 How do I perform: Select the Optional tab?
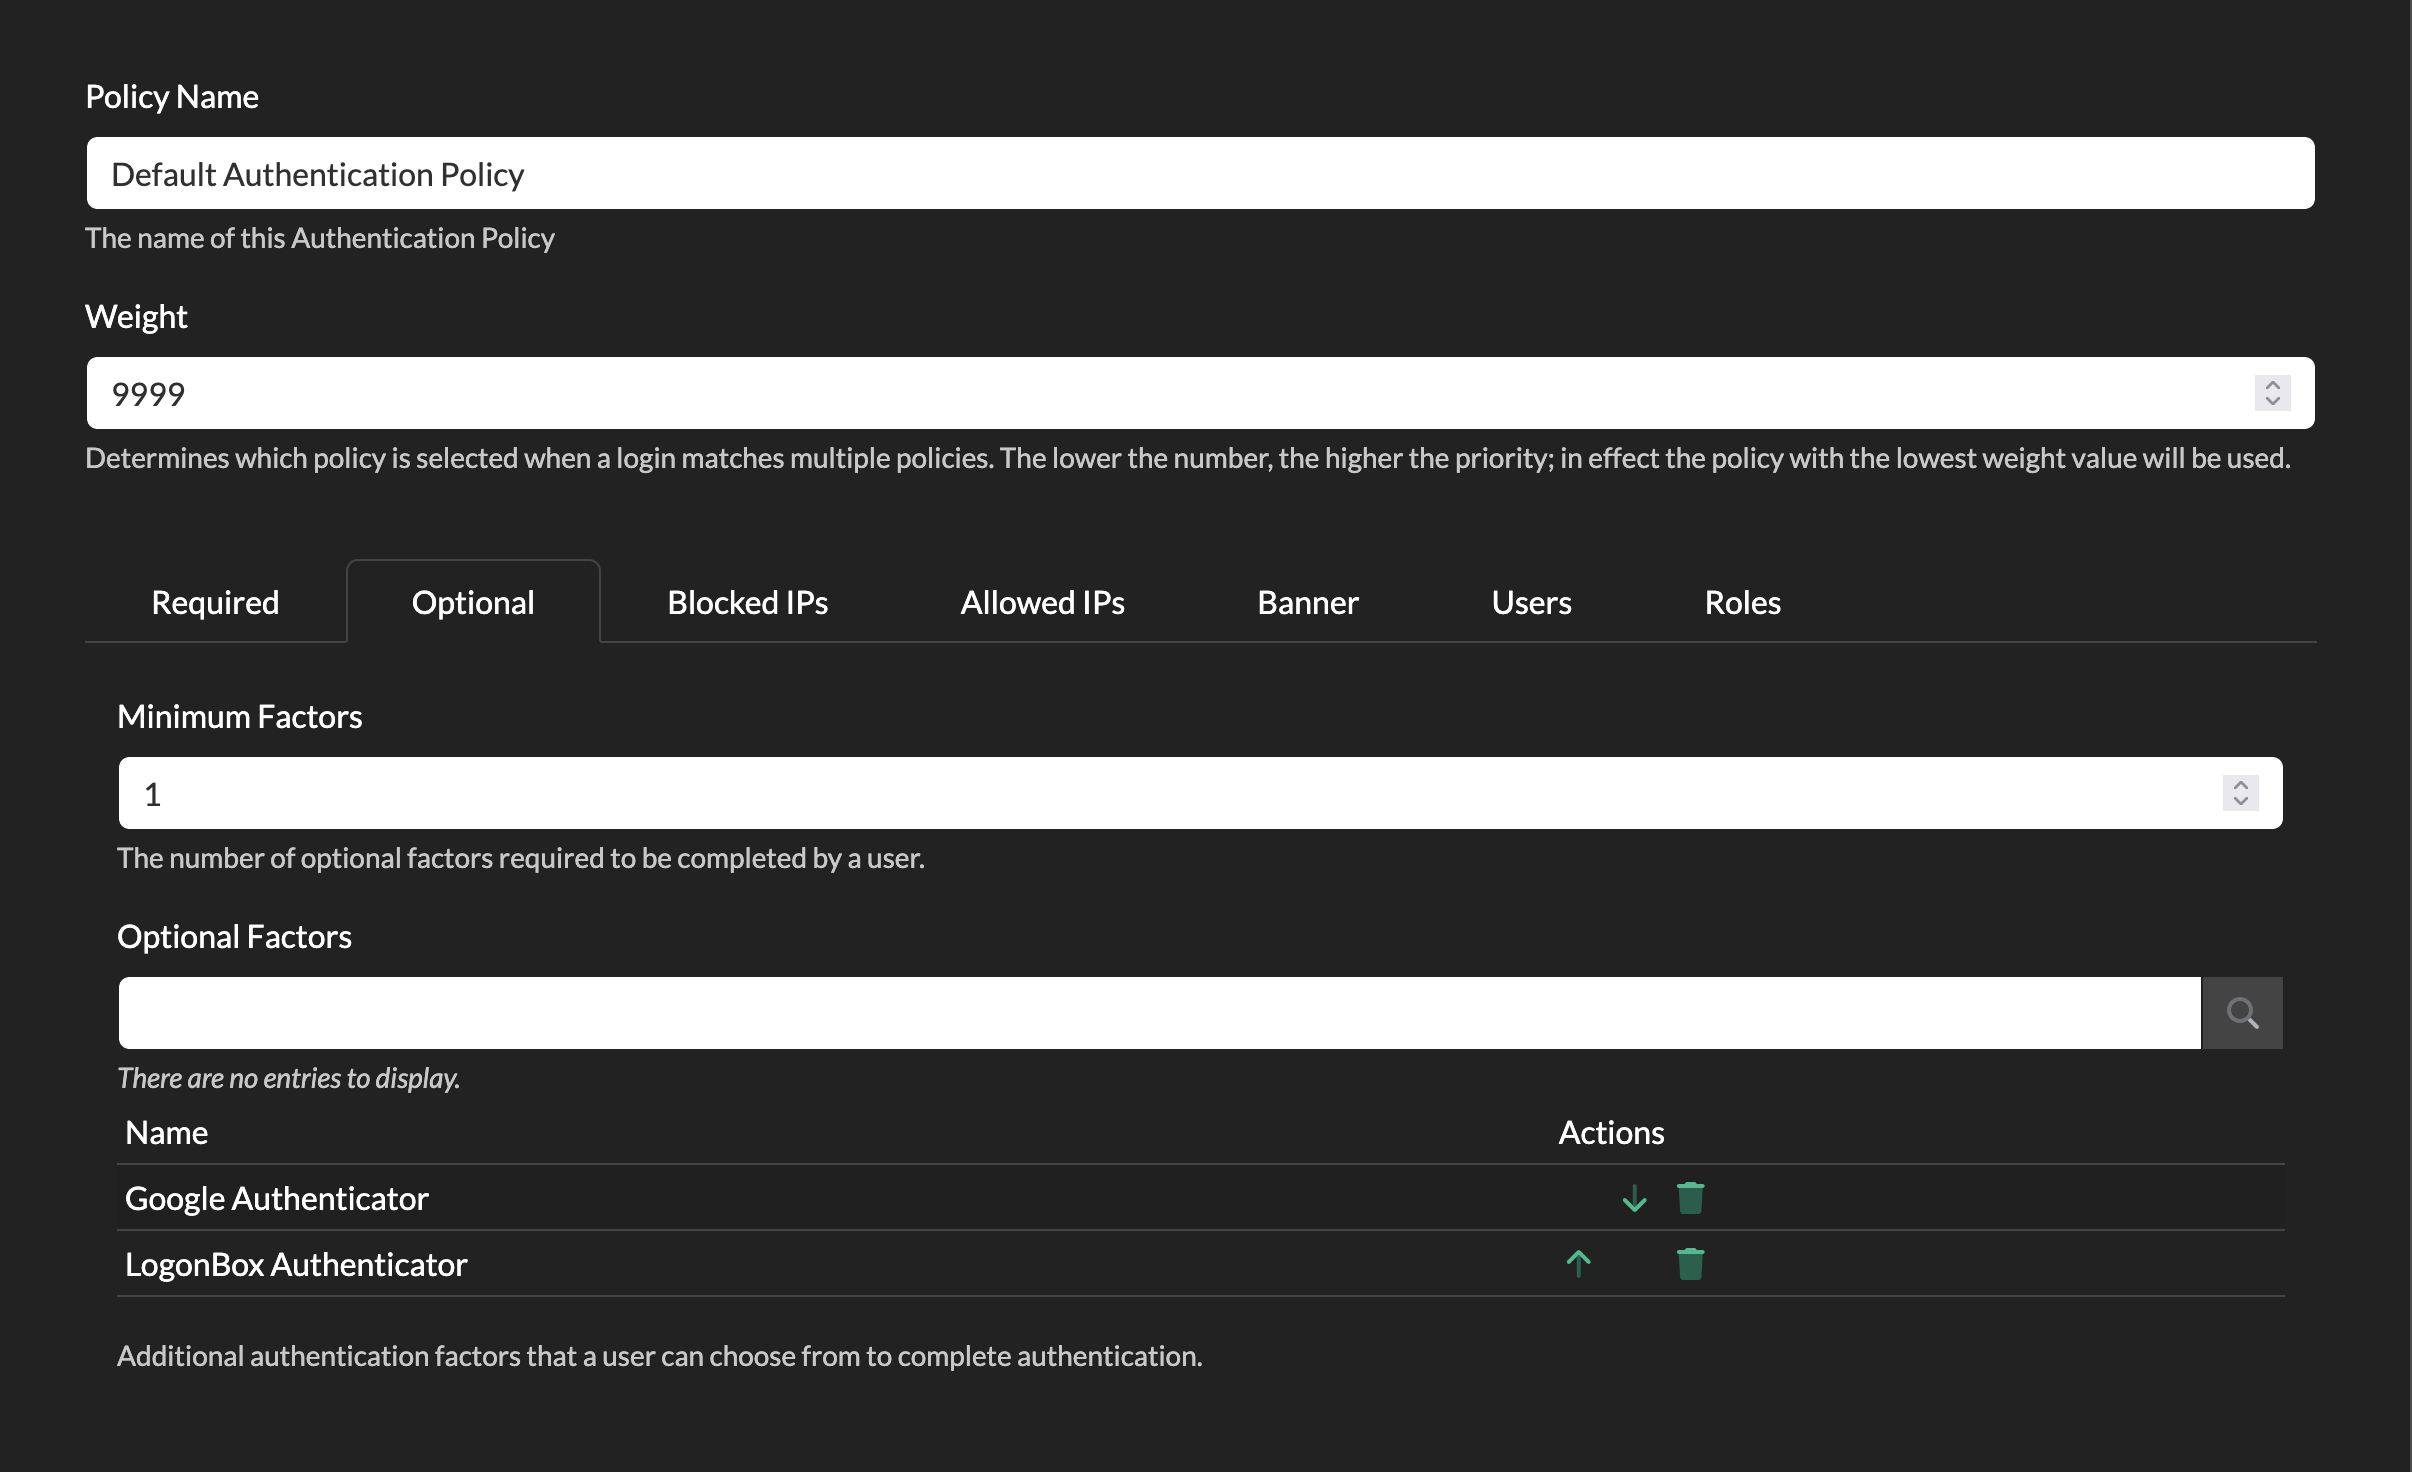(473, 602)
